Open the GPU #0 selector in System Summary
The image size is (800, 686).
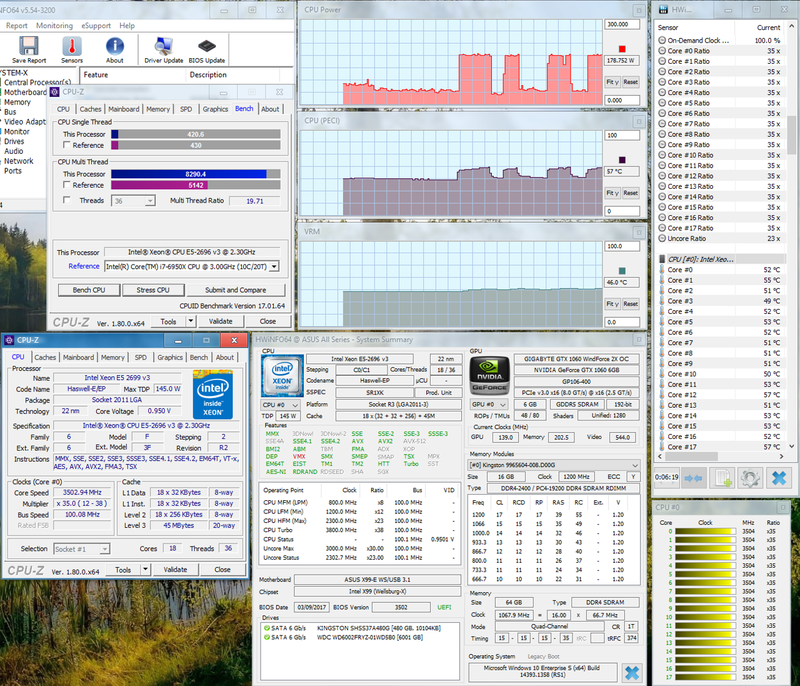(489, 404)
